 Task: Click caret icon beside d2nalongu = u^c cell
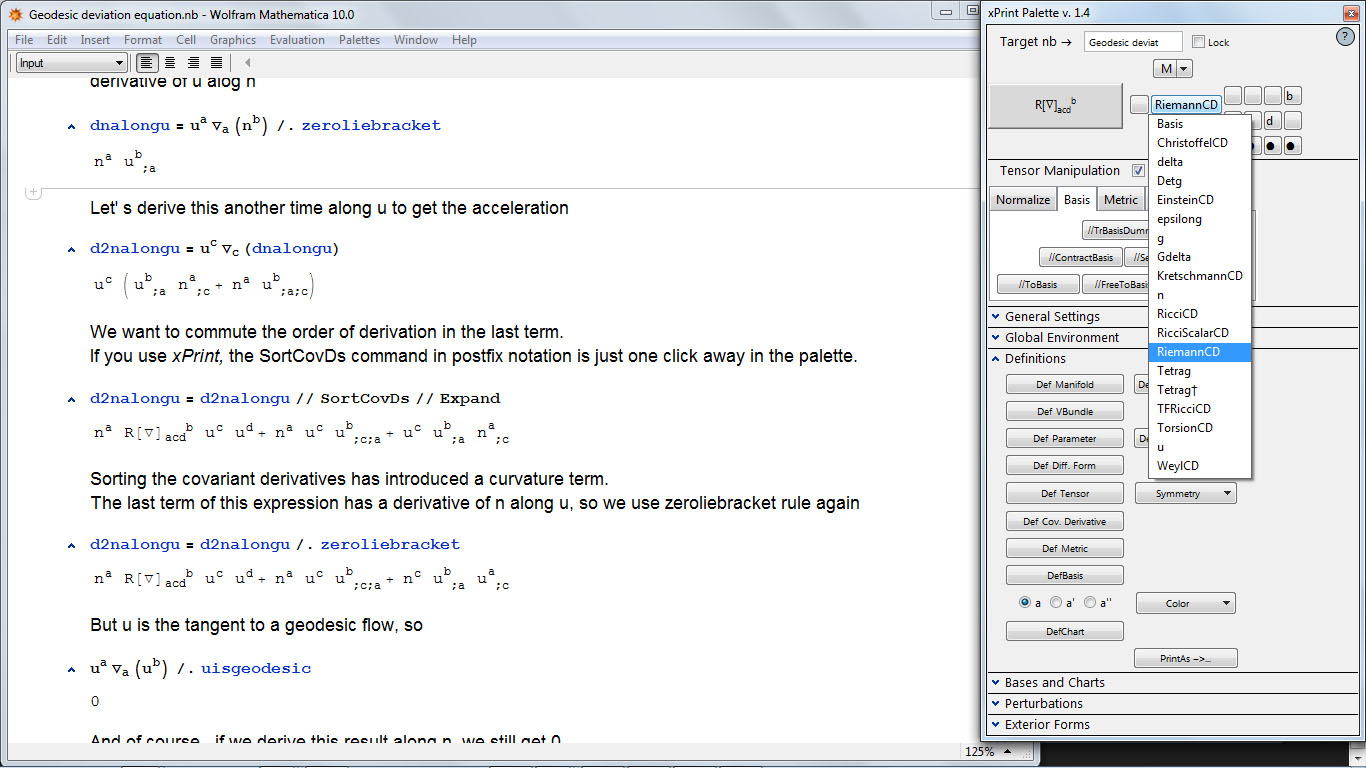pyautogui.click(x=71, y=249)
